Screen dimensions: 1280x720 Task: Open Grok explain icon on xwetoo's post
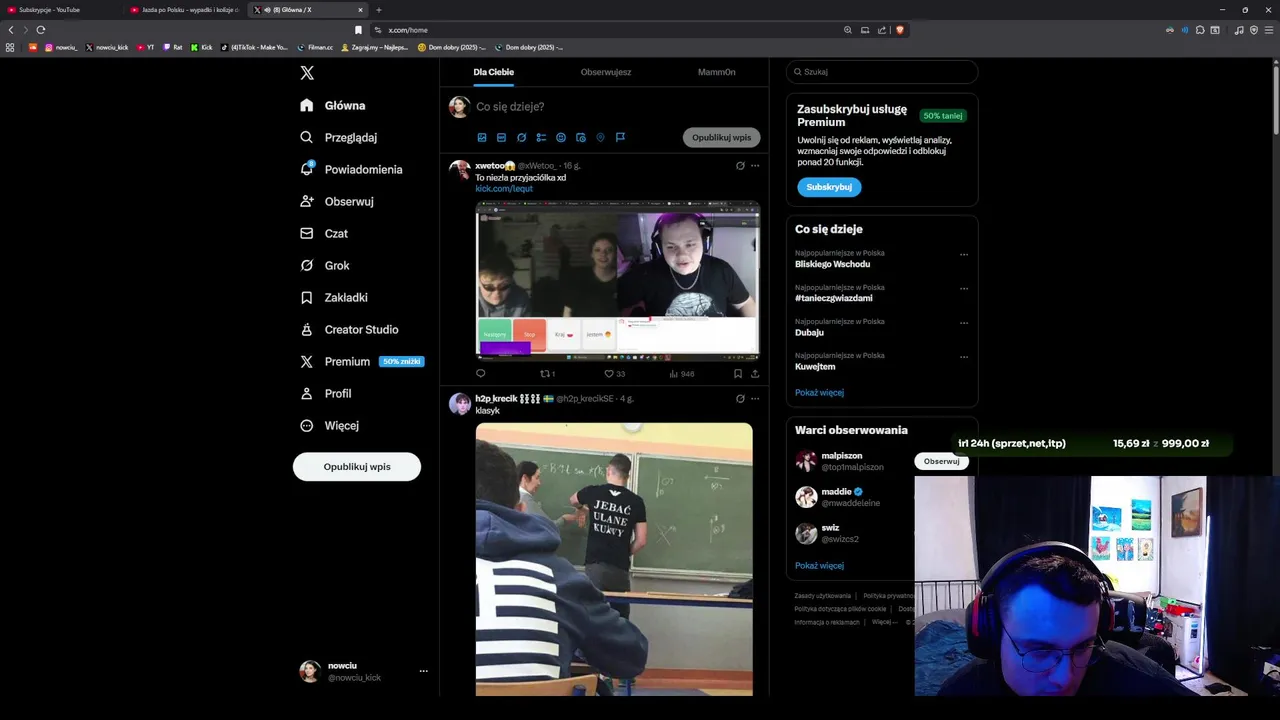pos(740,165)
